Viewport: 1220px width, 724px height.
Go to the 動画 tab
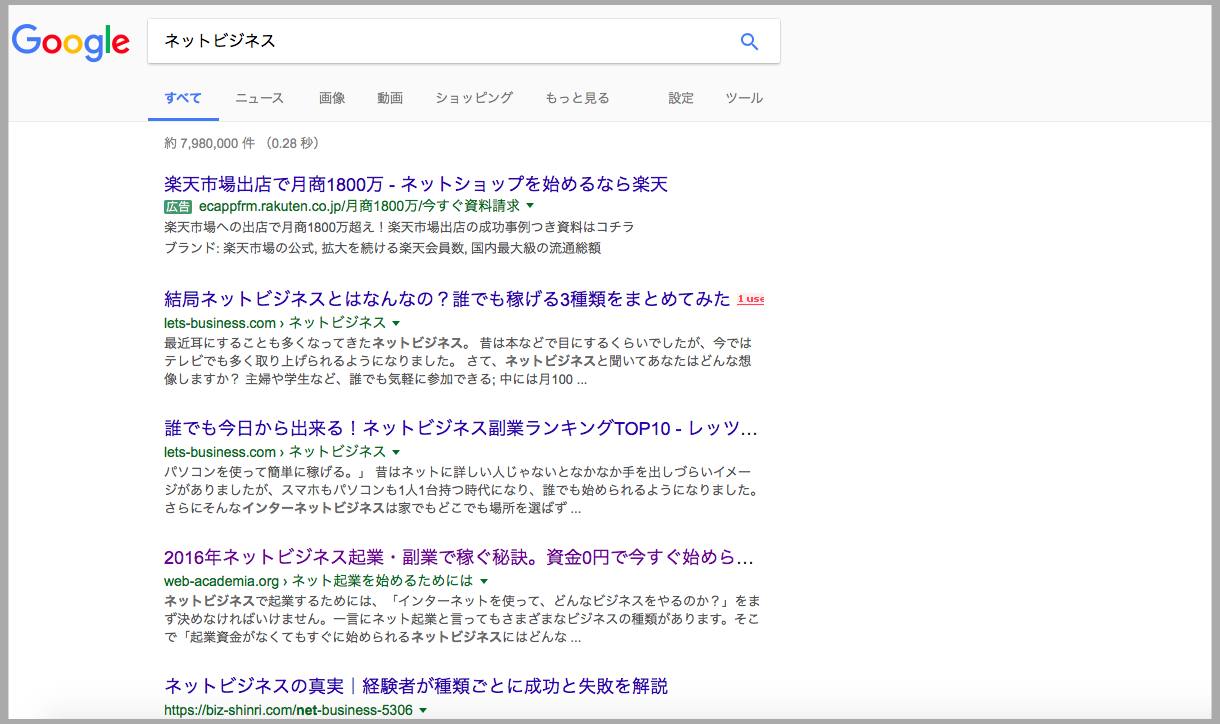coord(390,98)
